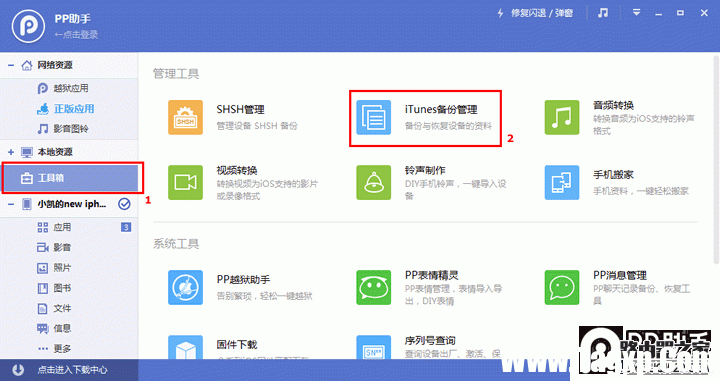Click the 铃声制作 title text
The image size is (720, 381).
[425, 170]
